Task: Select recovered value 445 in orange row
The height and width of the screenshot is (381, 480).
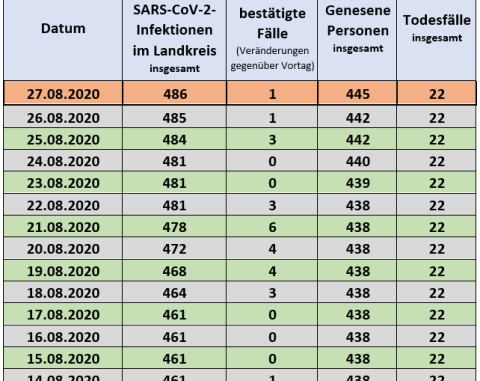Action: pos(357,94)
